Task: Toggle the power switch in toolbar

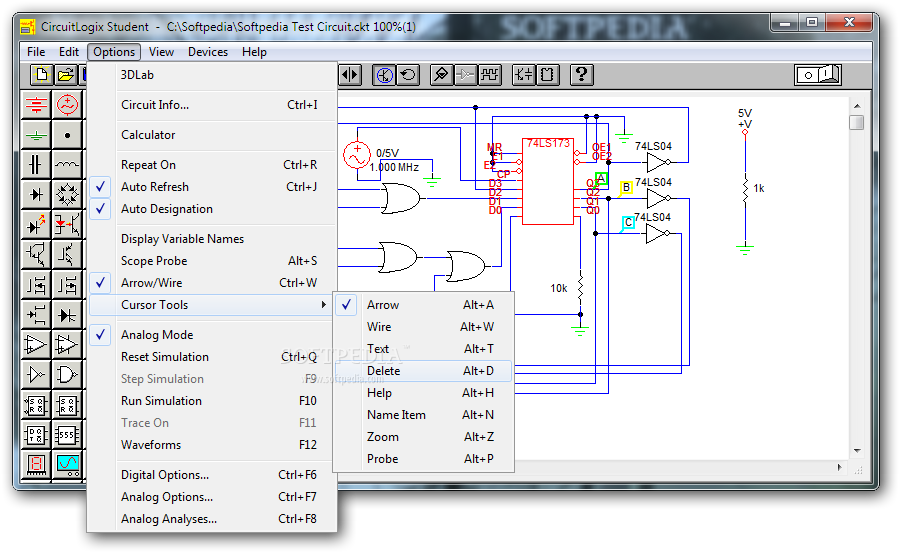Action: pyautogui.click(x=818, y=75)
